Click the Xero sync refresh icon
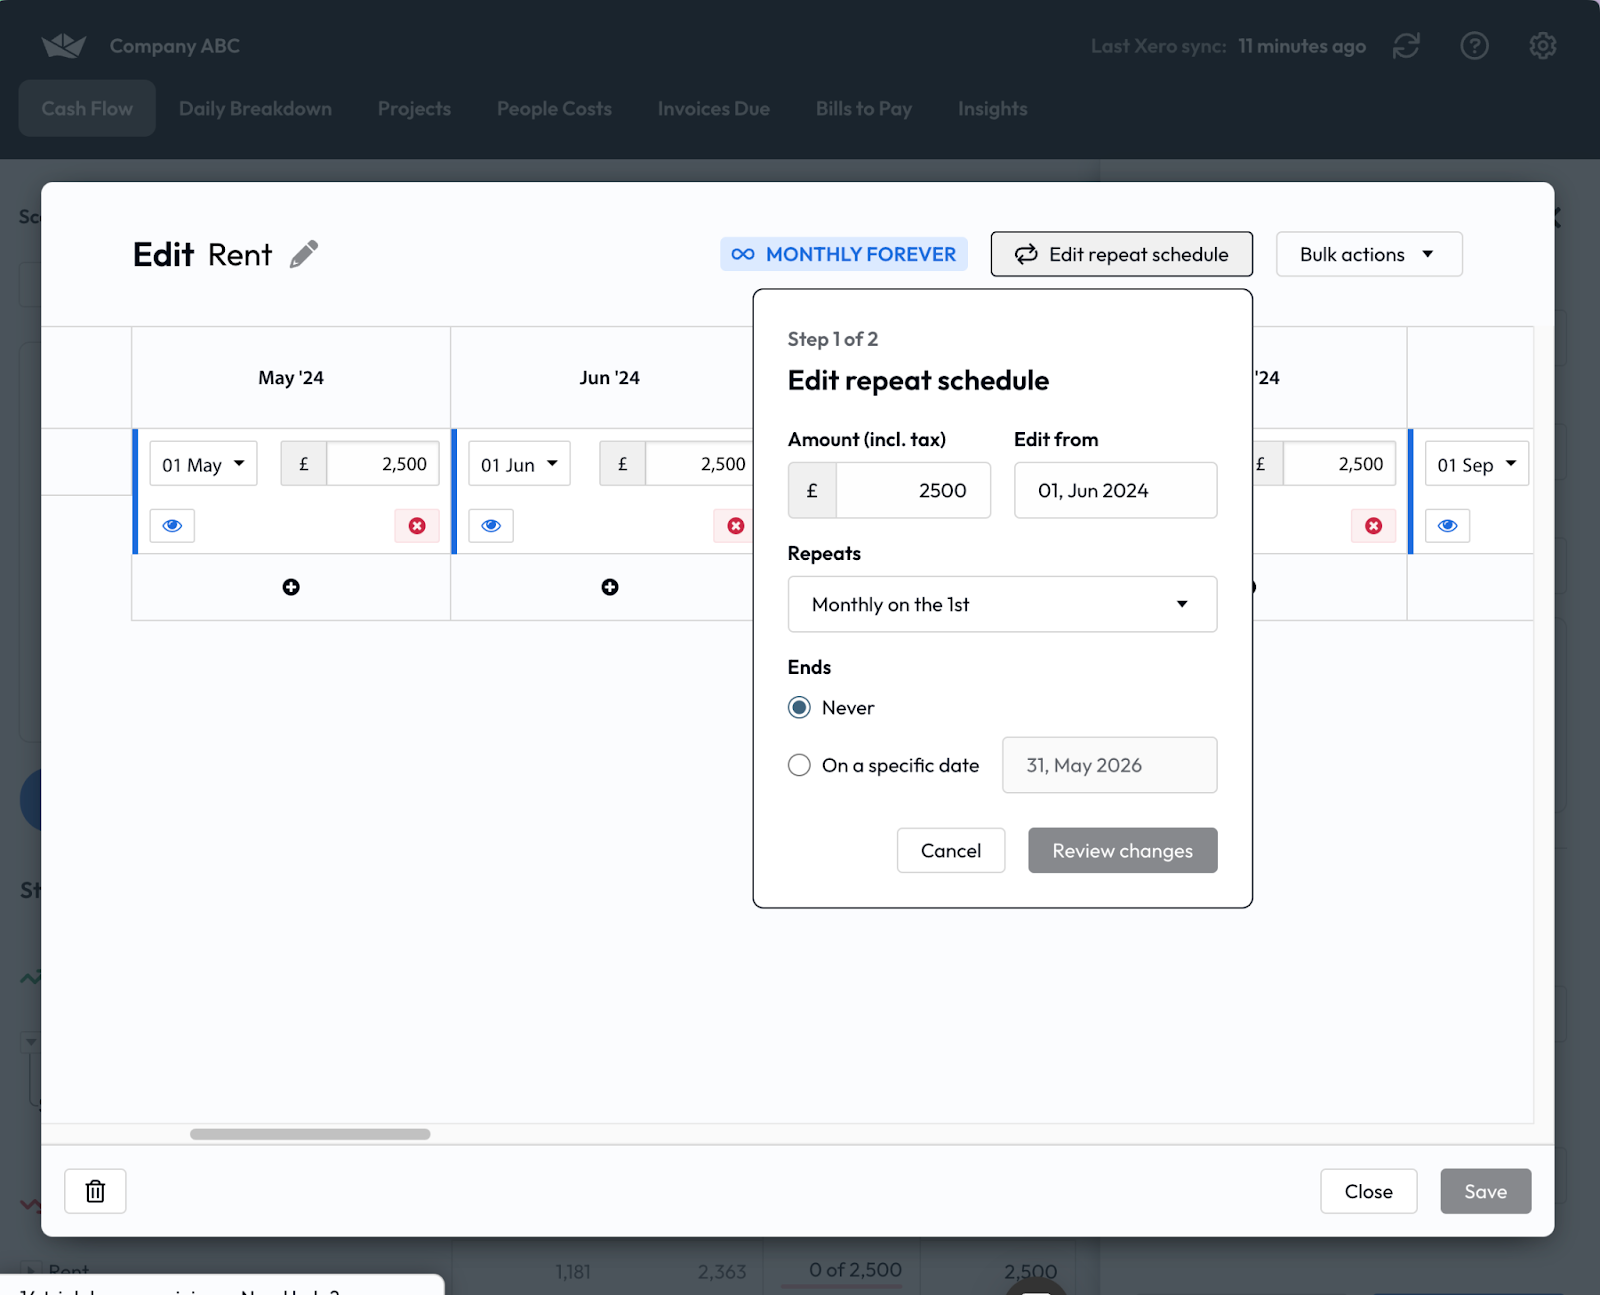The width and height of the screenshot is (1600, 1295). [x=1406, y=46]
